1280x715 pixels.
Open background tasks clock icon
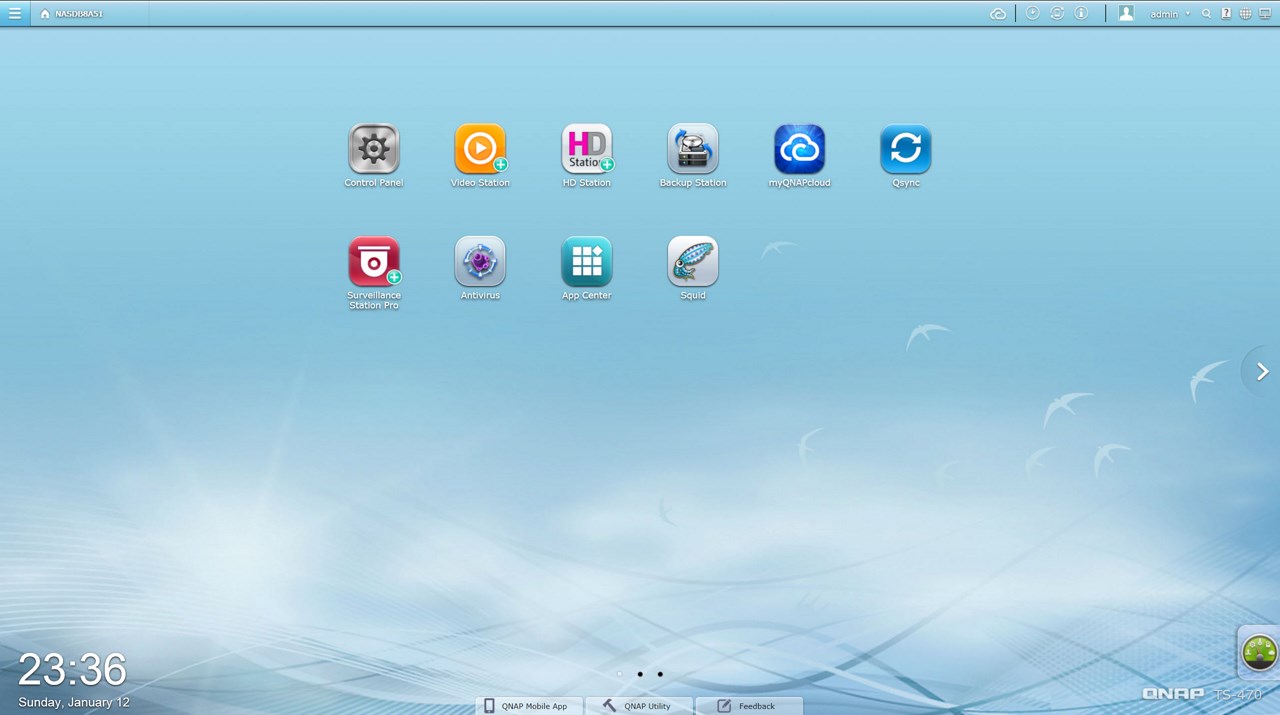pos(1033,13)
